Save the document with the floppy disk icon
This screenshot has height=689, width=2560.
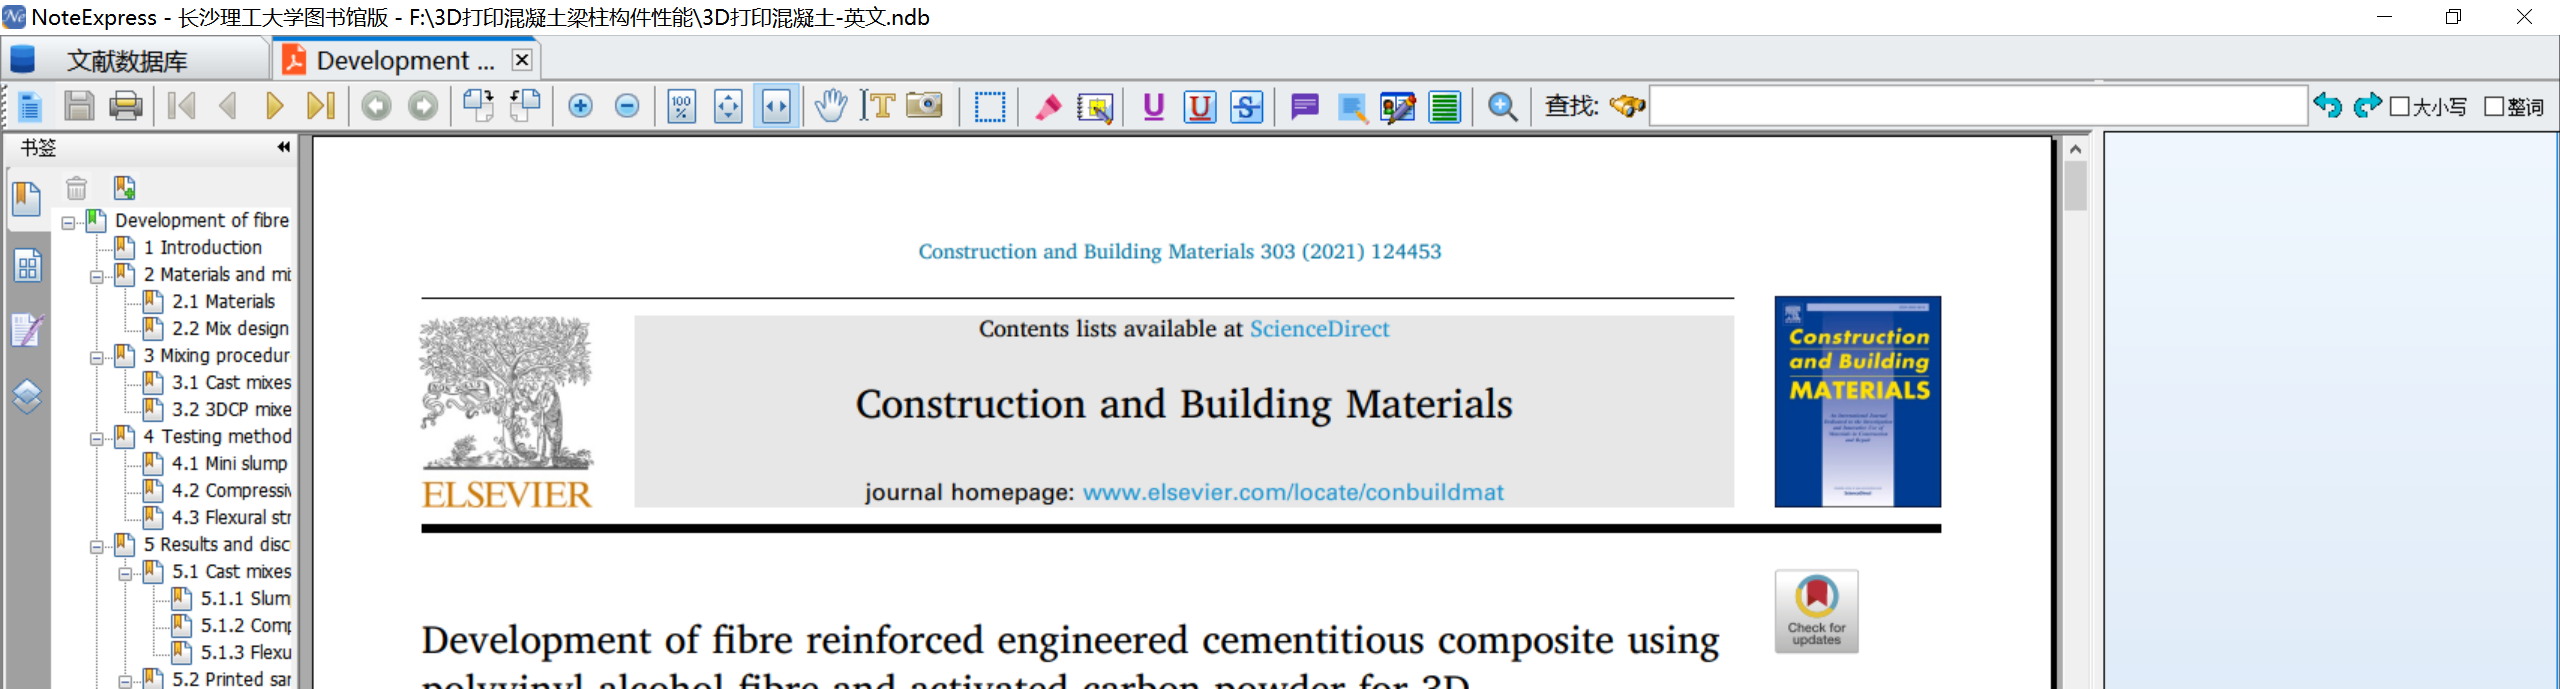click(78, 106)
